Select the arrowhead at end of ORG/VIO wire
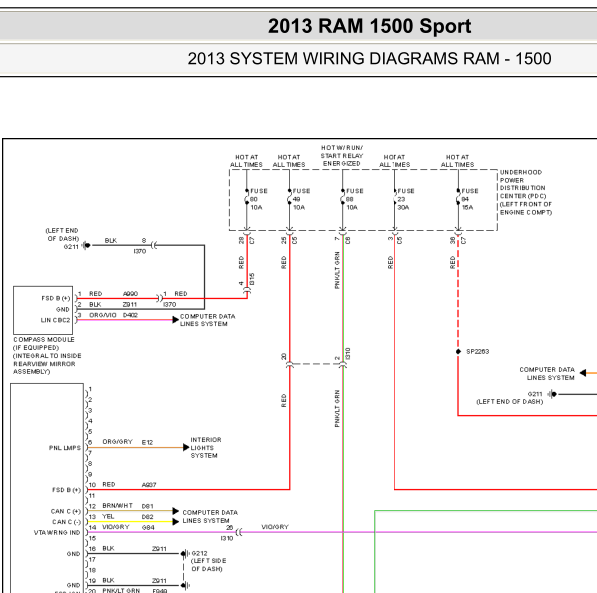 [x=176, y=320]
